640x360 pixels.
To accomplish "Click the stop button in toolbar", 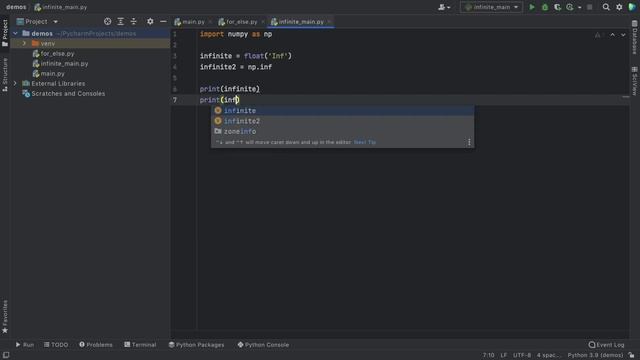I will [589, 7].
